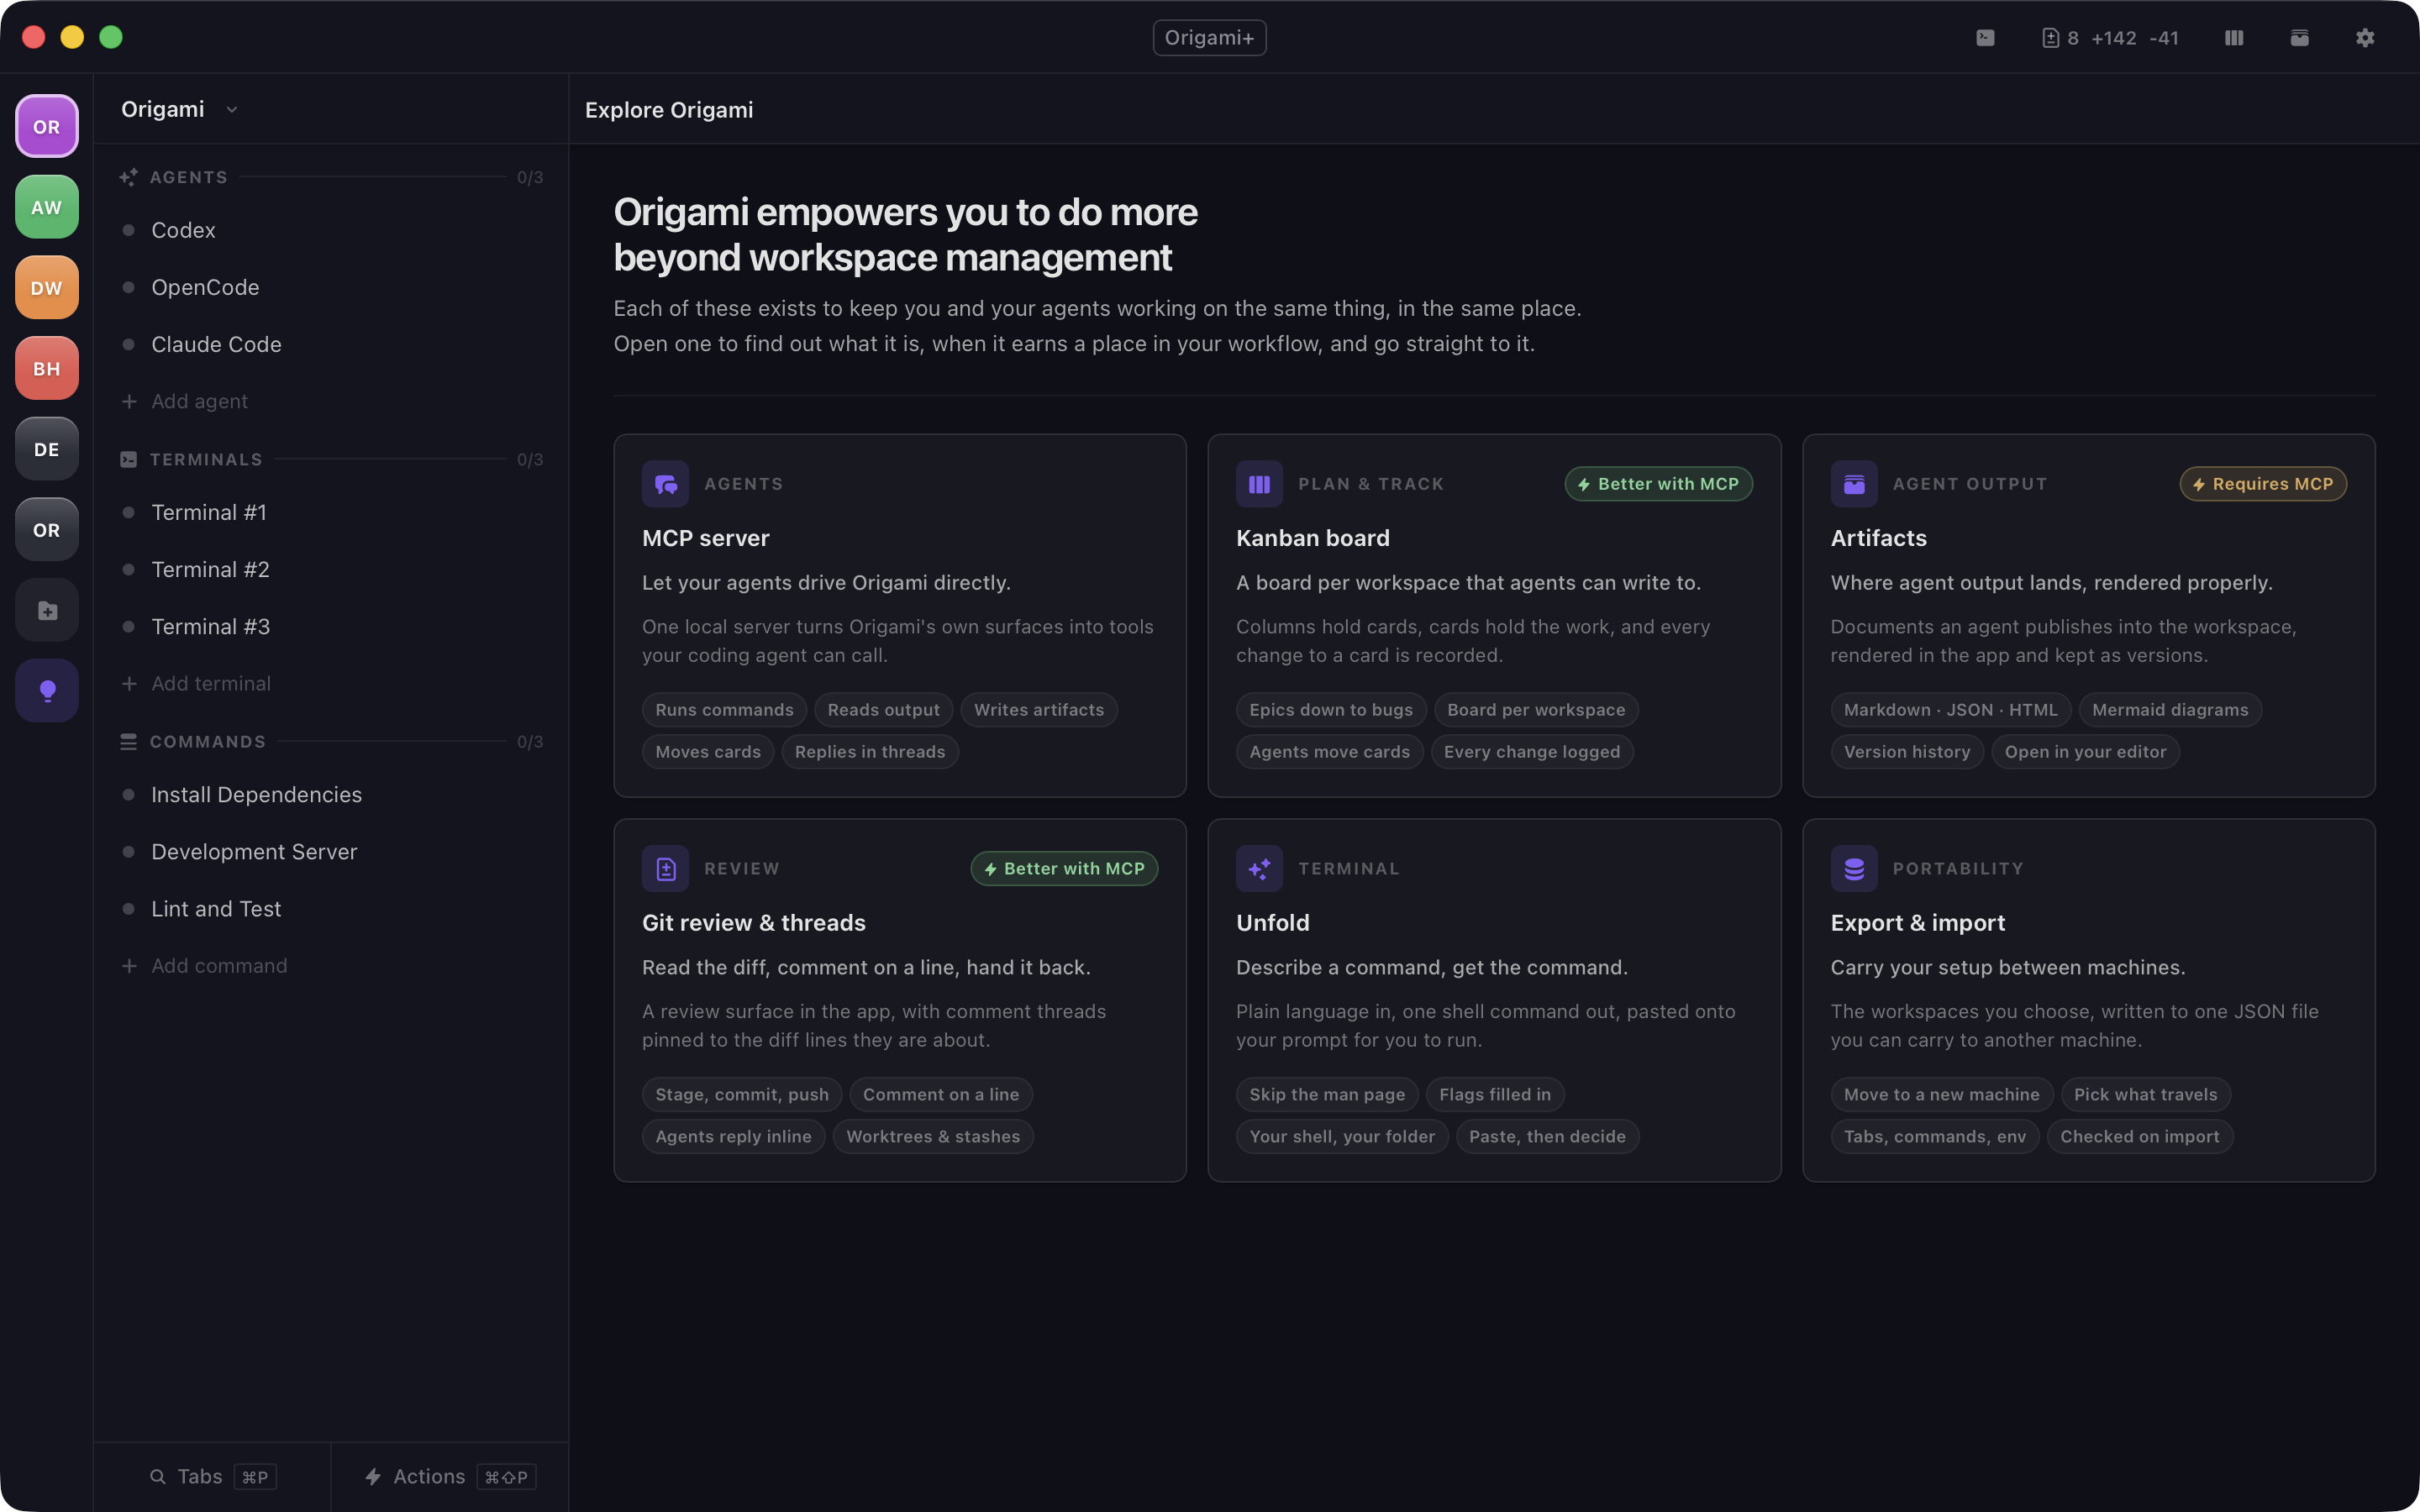Select the Claude Code agent
This screenshot has height=1512, width=2420.
tap(331, 344)
